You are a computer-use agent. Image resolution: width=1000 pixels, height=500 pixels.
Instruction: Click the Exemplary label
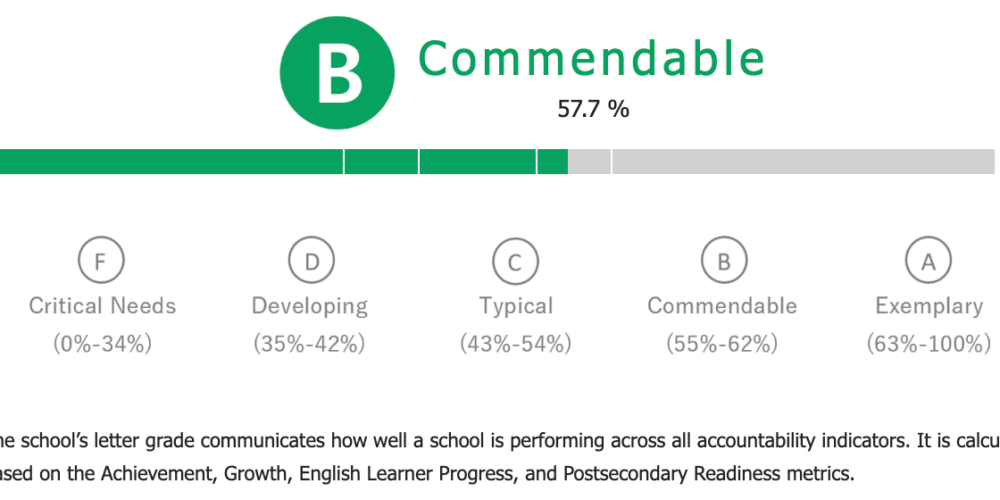(x=929, y=307)
